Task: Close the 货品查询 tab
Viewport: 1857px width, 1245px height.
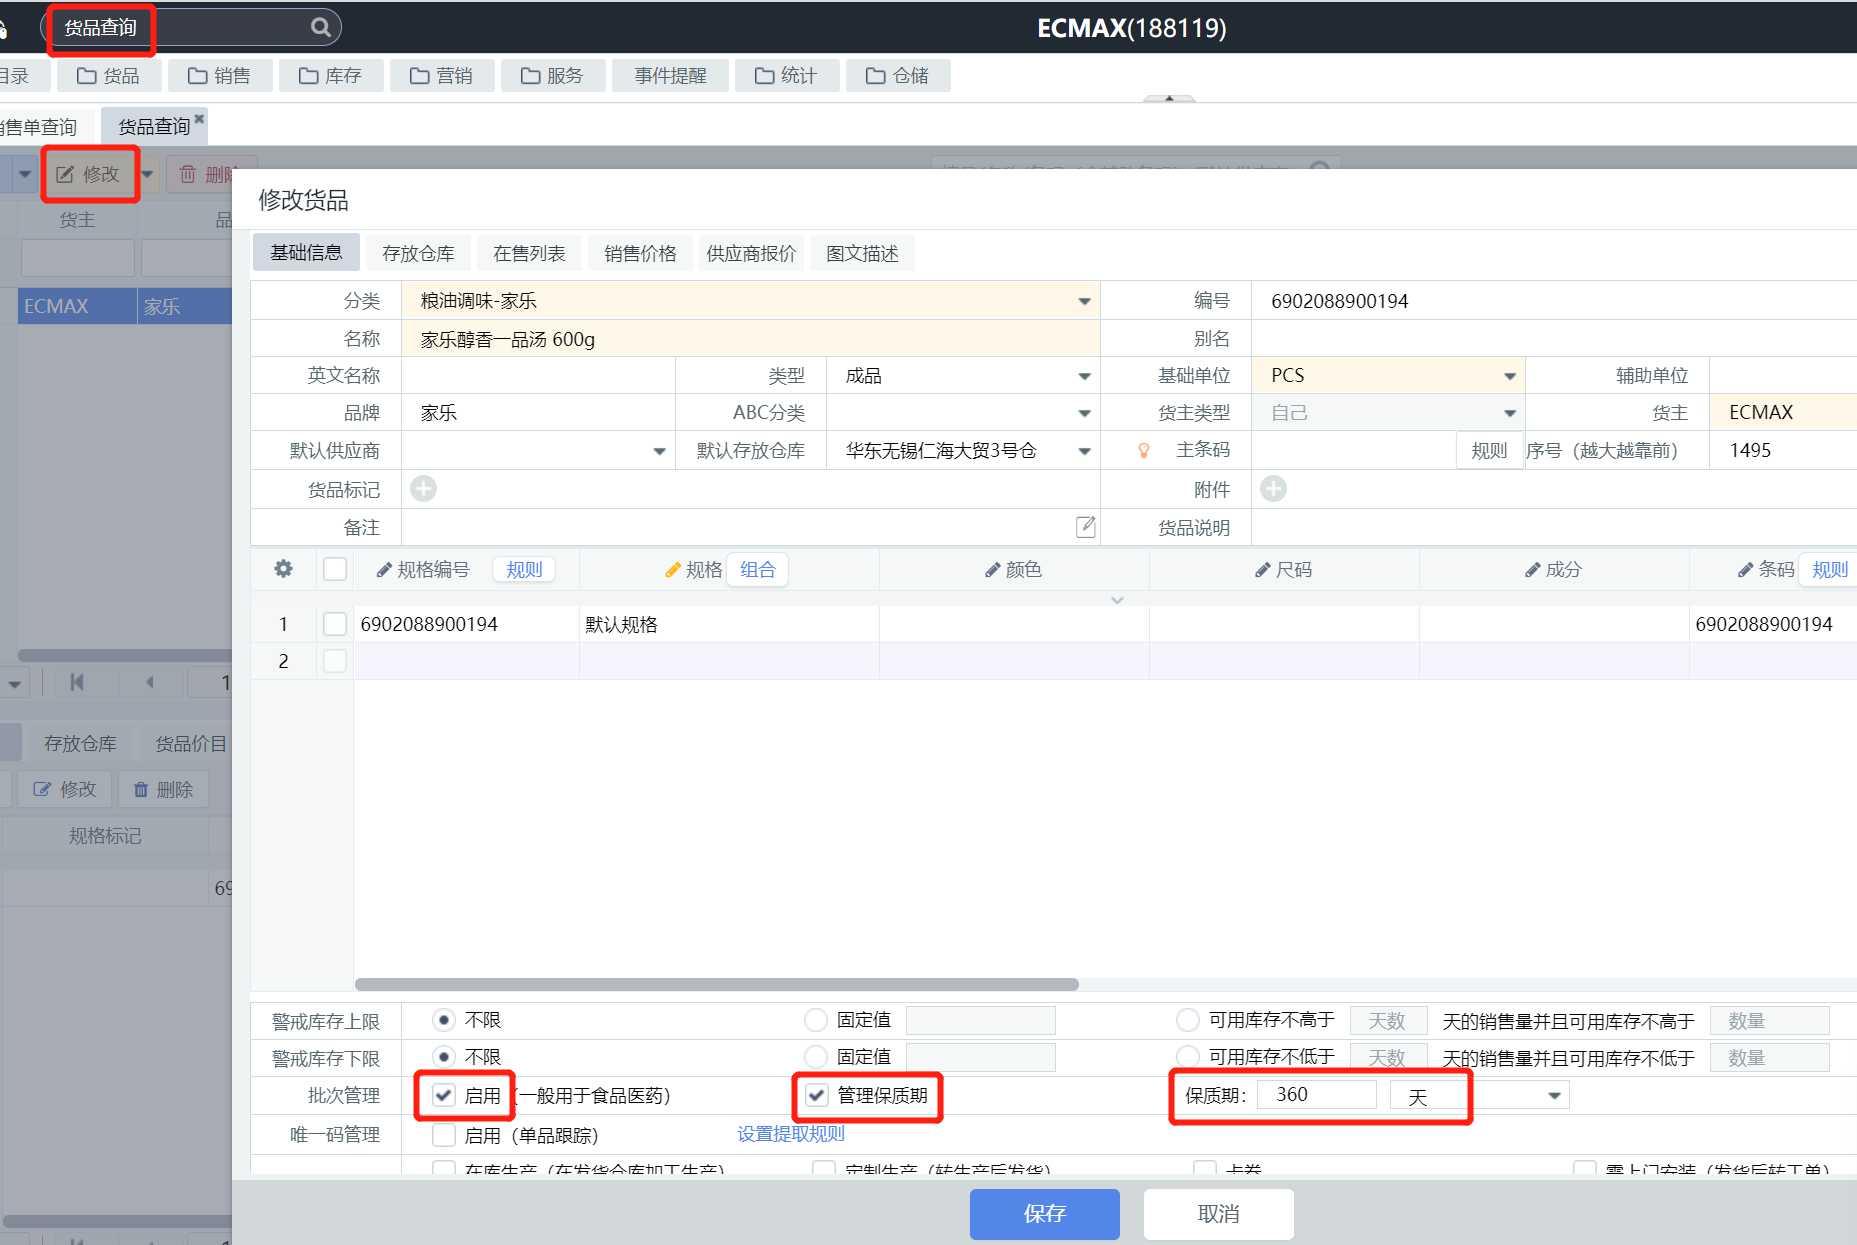Action: click(199, 118)
